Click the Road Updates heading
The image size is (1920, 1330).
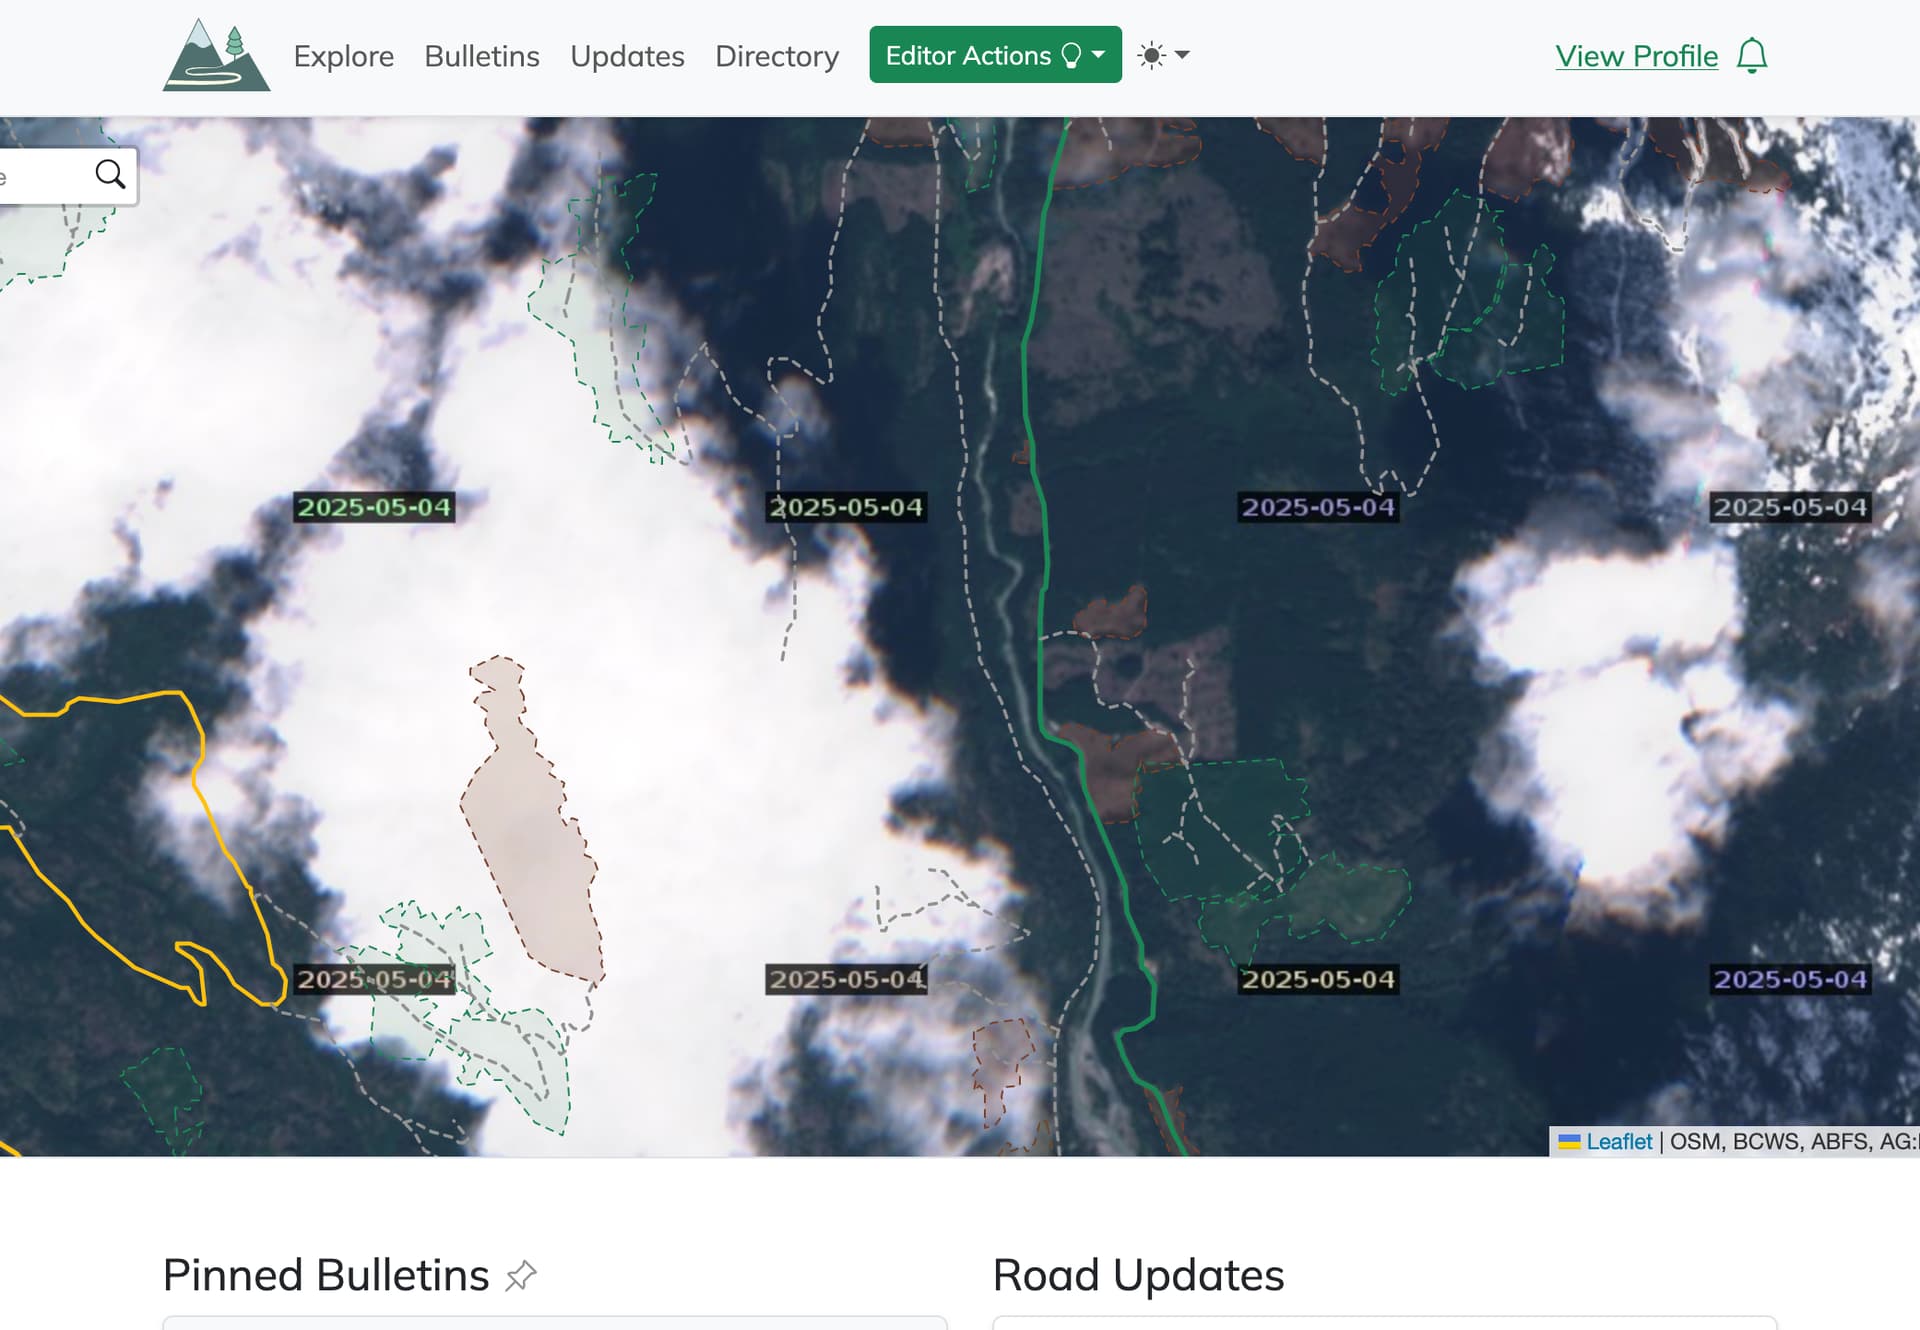click(x=1138, y=1275)
